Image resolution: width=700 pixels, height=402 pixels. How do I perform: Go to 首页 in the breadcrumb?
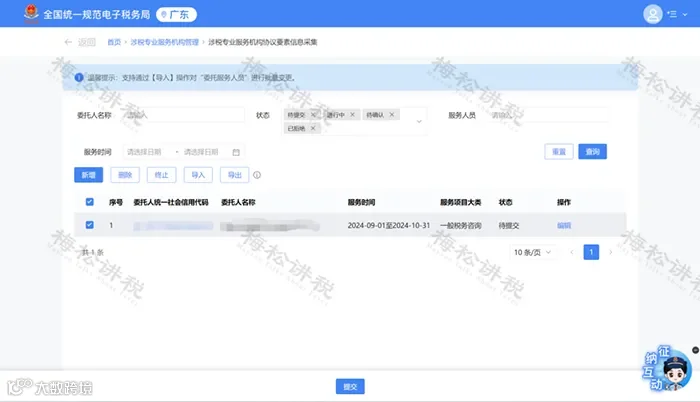[x=114, y=42]
